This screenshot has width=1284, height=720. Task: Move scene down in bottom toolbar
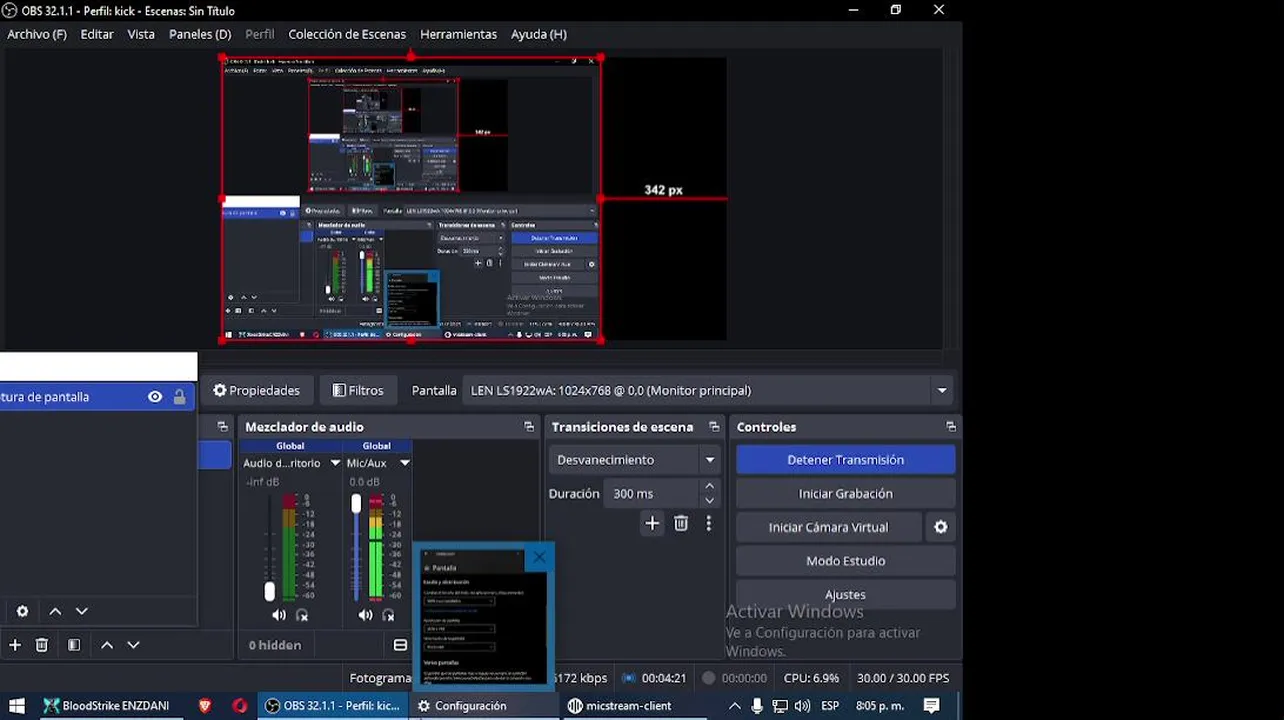(133, 645)
